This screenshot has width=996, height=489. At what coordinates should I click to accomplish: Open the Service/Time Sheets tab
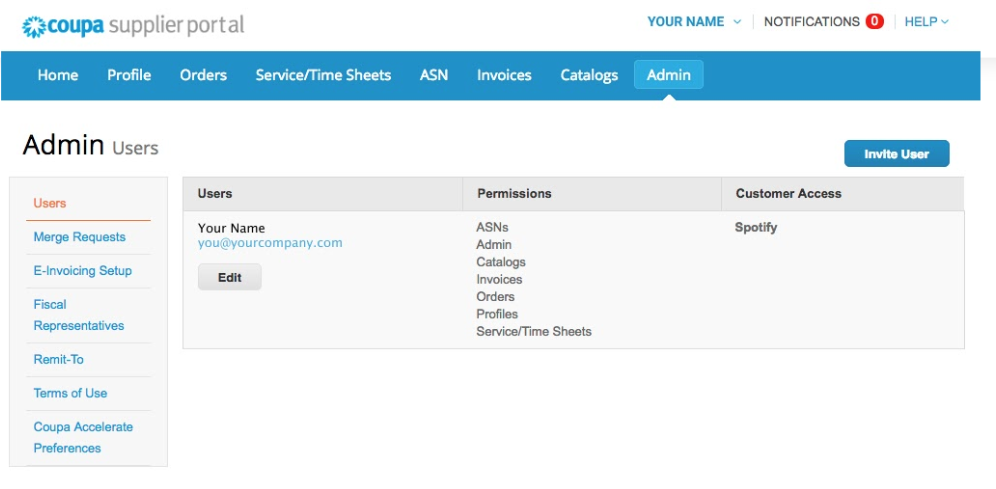click(323, 75)
